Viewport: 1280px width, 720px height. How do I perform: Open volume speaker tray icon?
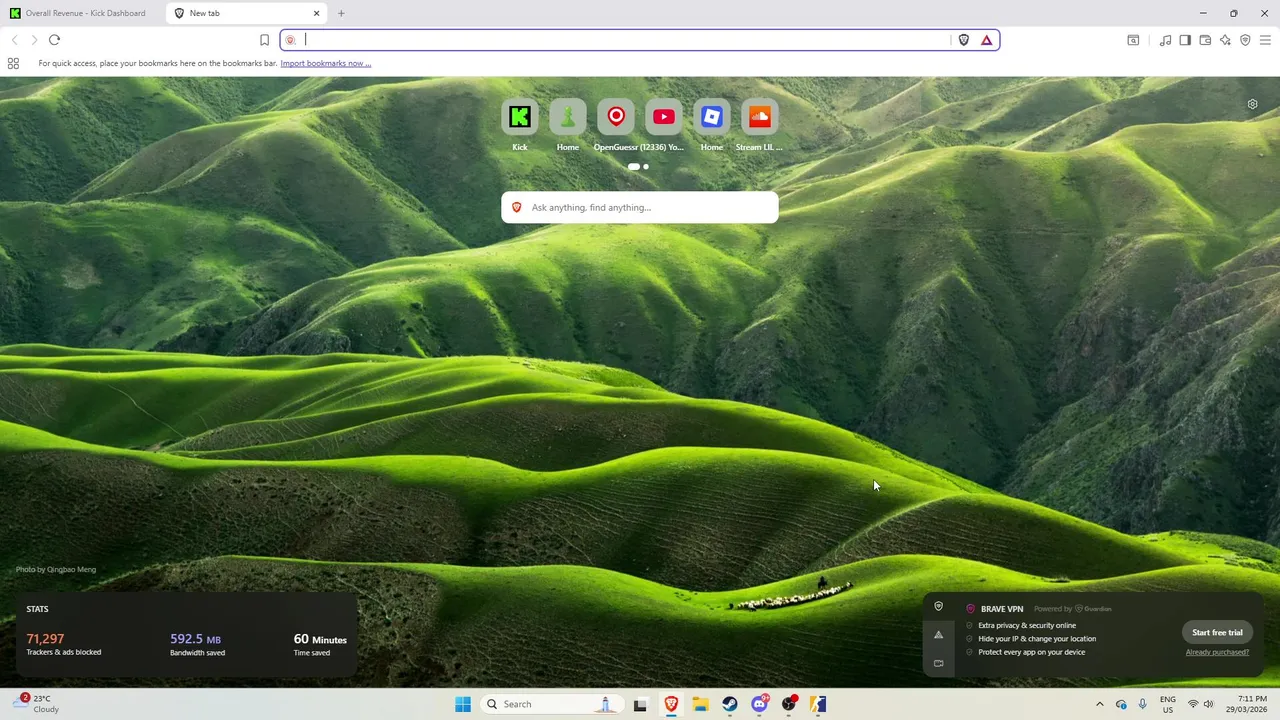pyautogui.click(x=1208, y=704)
